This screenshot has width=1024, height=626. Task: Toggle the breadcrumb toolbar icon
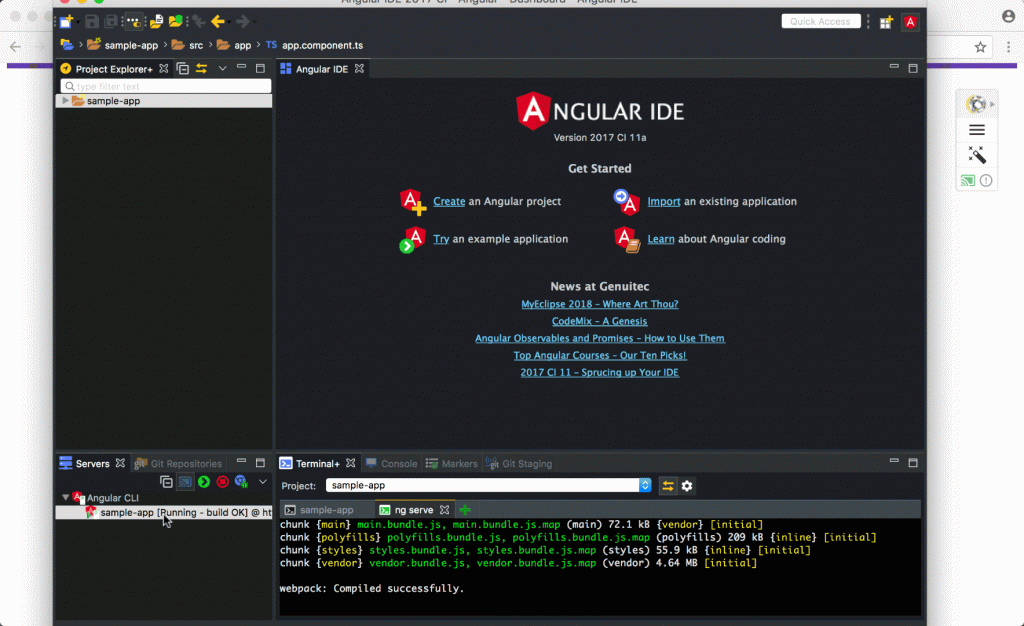pyautogui.click(x=133, y=22)
